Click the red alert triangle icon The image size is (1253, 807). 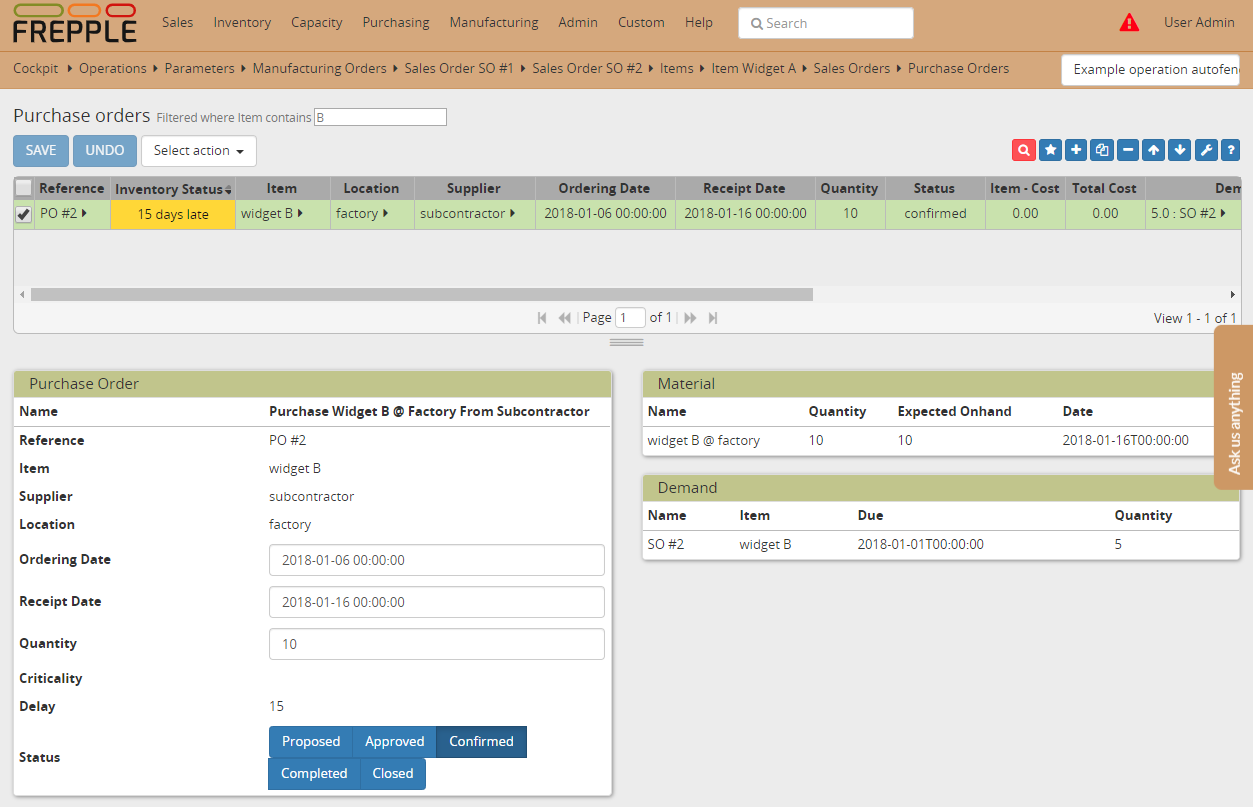(1129, 20)
